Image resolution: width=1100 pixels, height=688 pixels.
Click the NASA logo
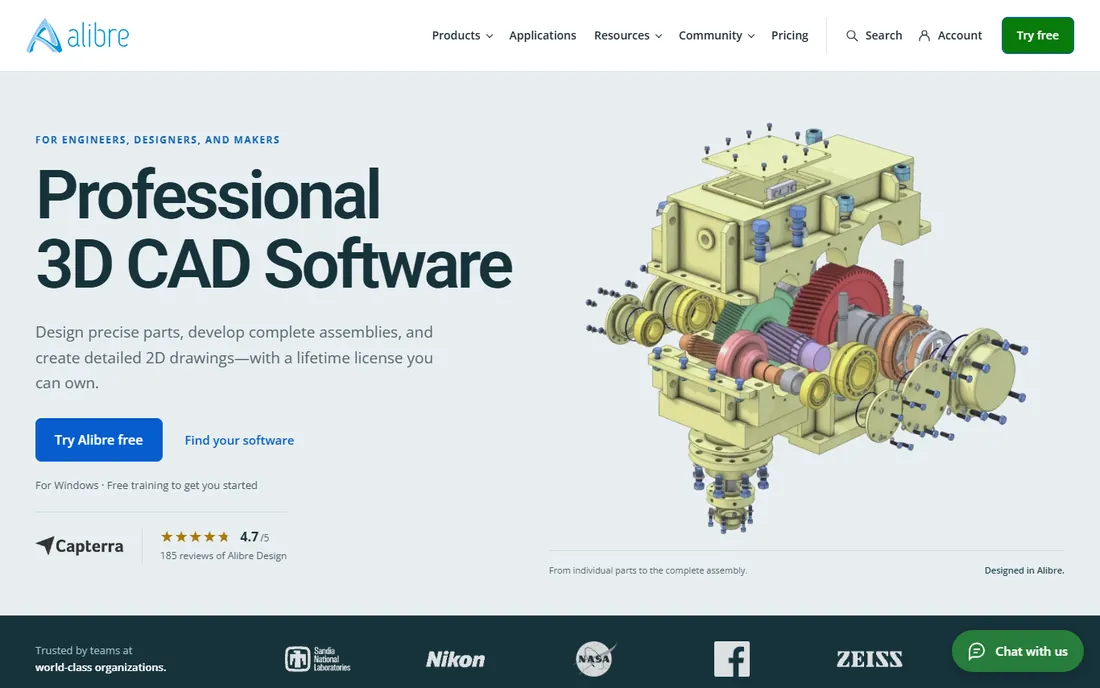tap(594, 659)
